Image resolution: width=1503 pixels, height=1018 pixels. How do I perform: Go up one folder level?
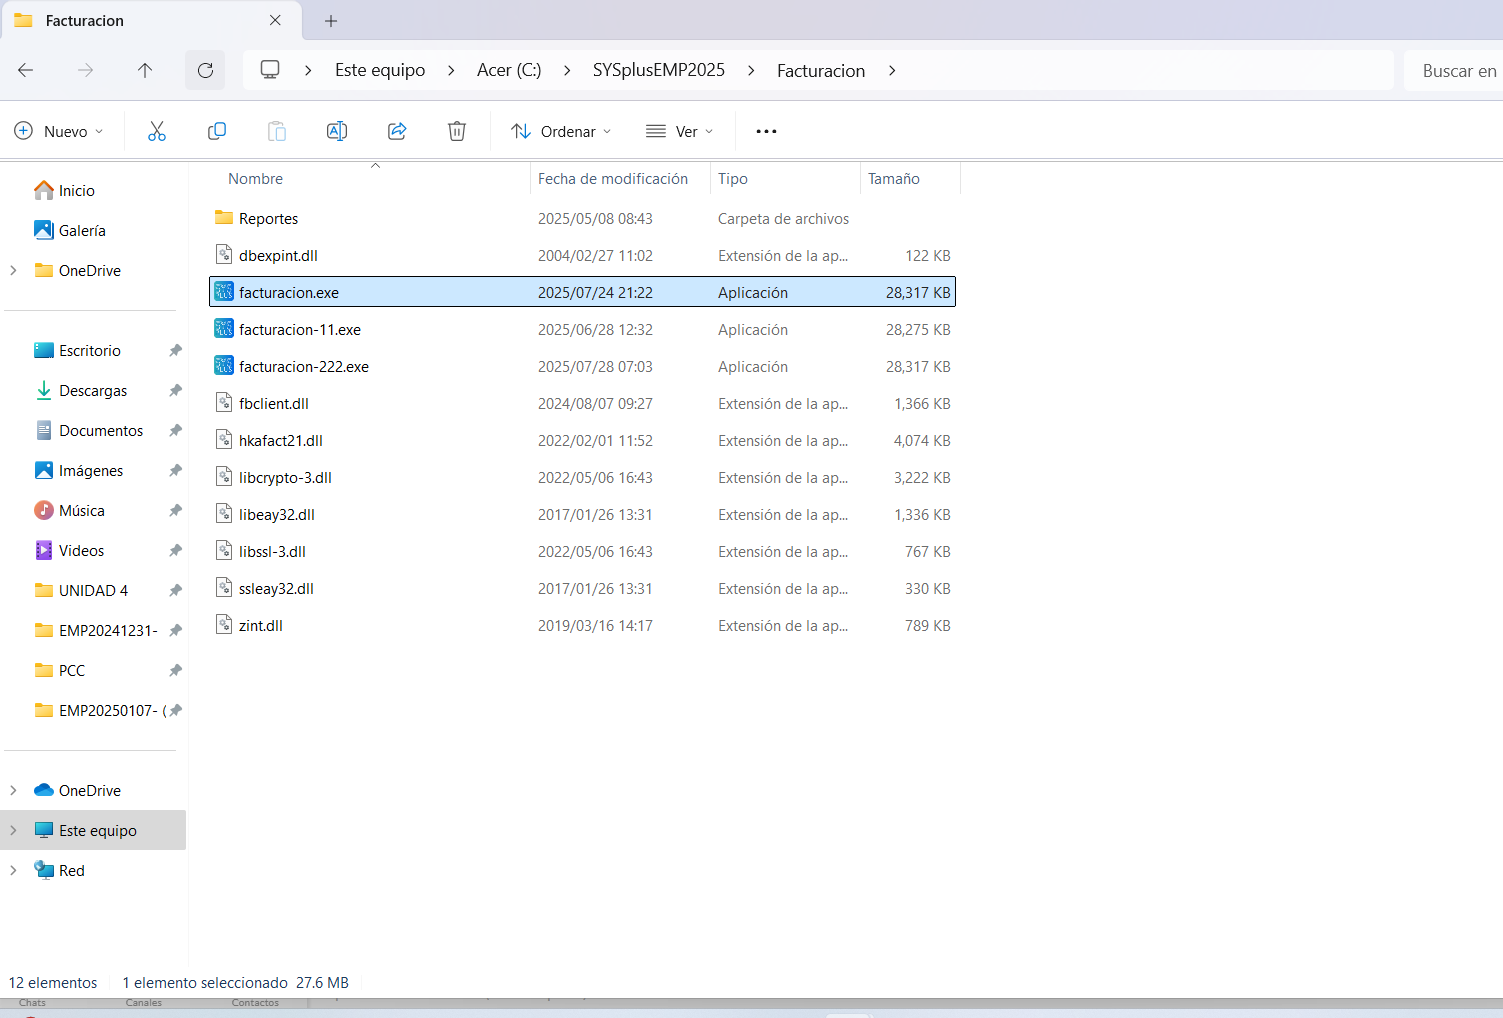[145, 70]
